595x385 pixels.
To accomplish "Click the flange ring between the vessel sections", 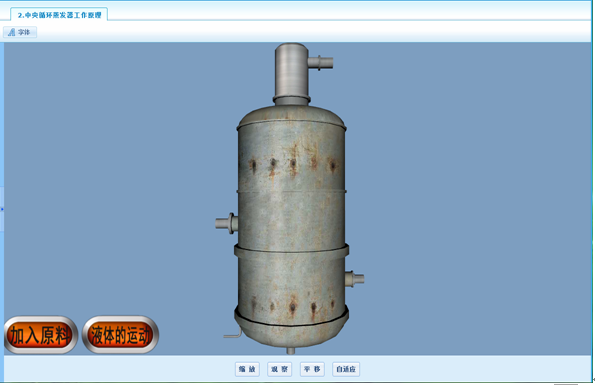I will pyautogui.click(x=291, y=251).
